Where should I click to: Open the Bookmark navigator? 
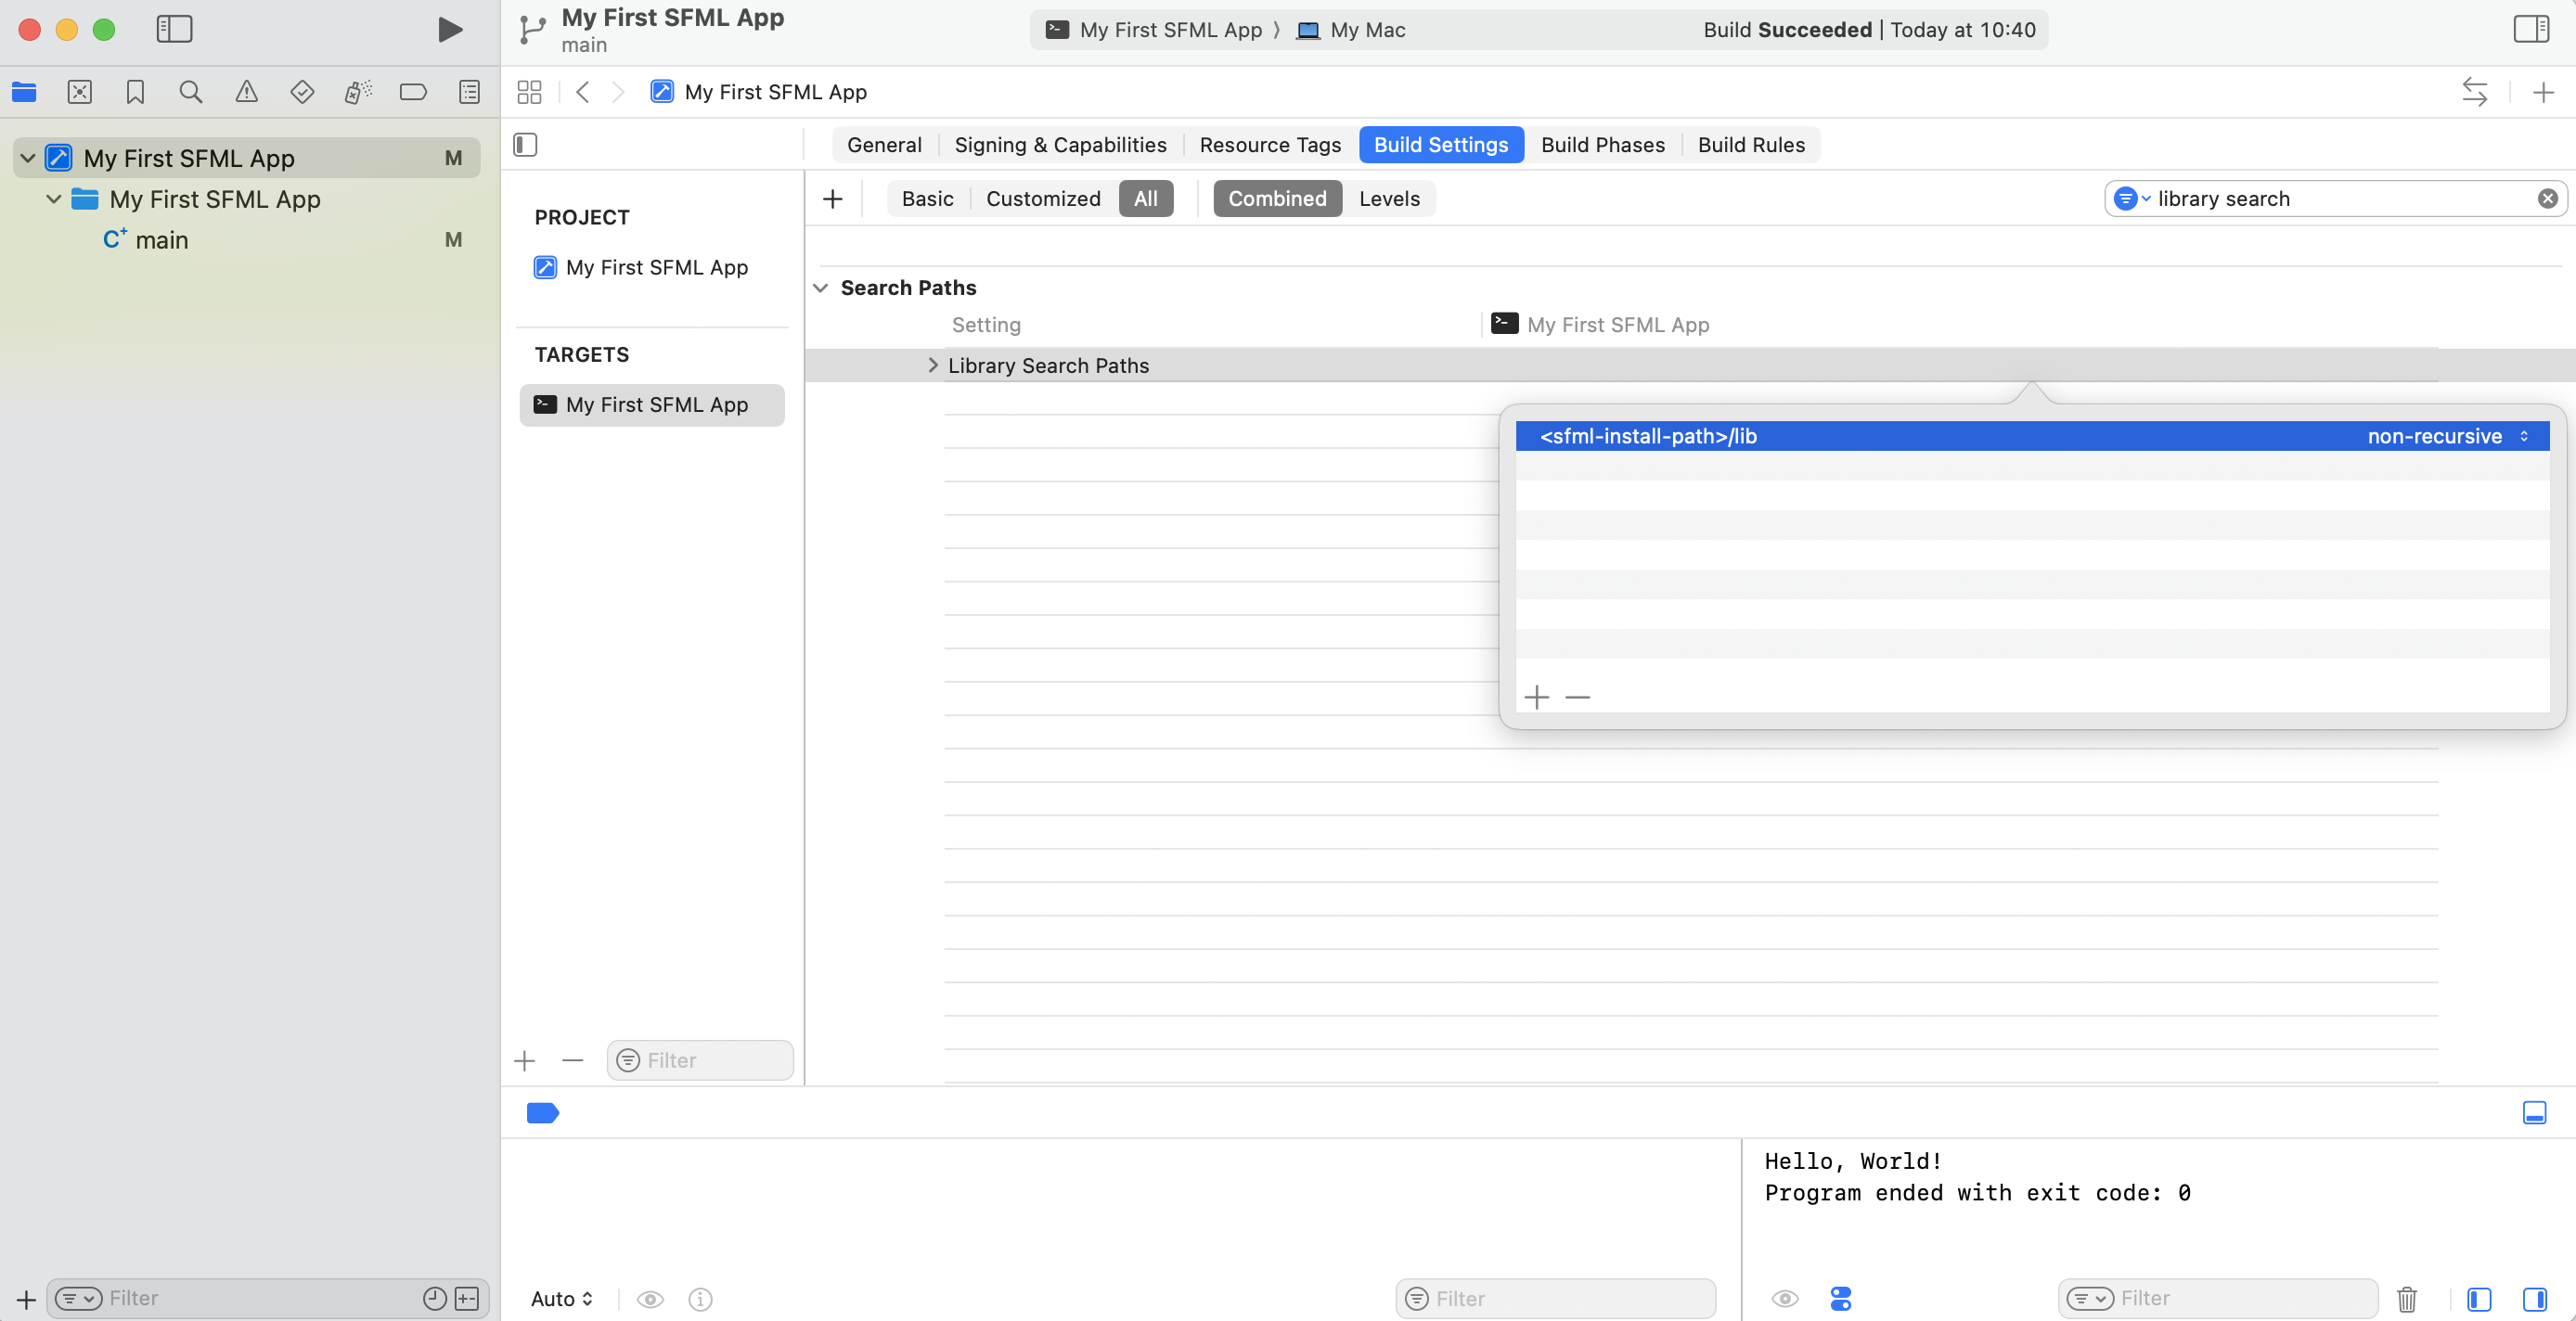coord(135,91)
